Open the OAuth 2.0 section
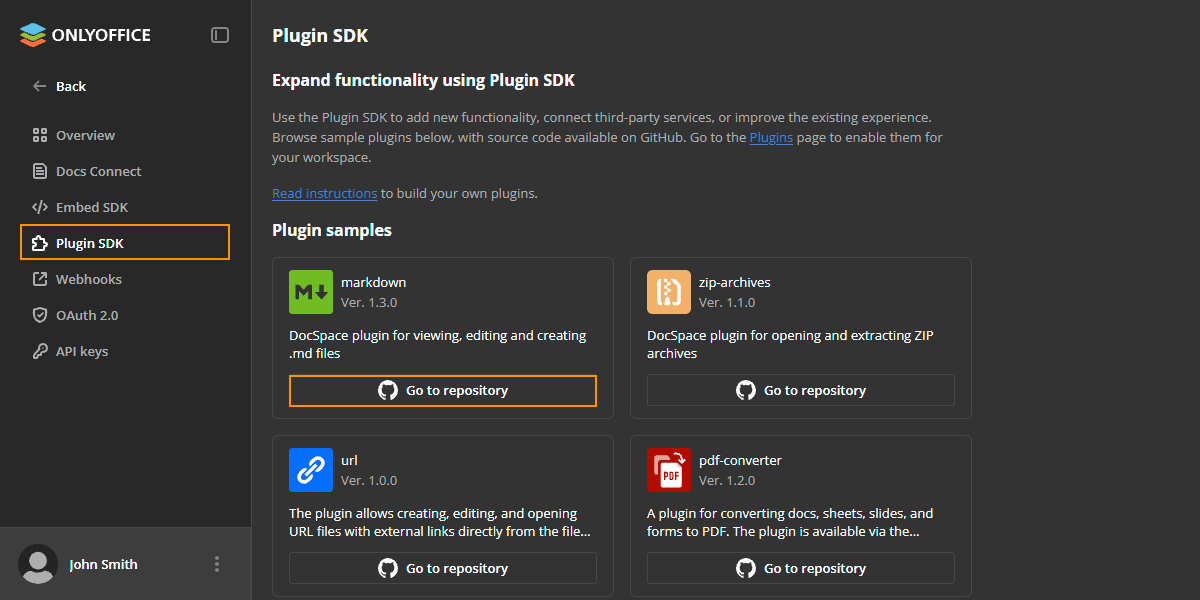 pyautogui.click(x=125, y=315)
